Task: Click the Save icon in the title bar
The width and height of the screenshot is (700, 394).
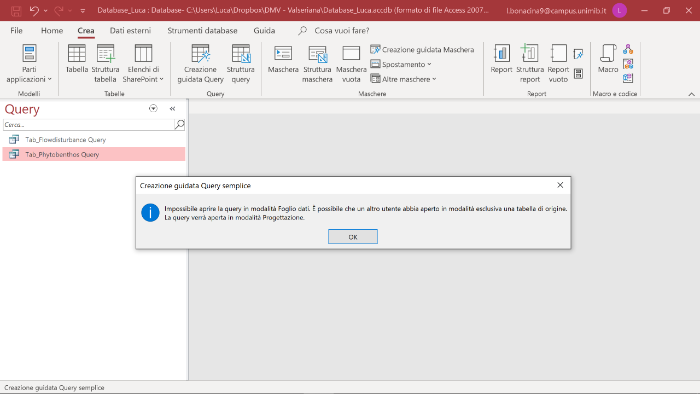Action: tap(16, 11)
